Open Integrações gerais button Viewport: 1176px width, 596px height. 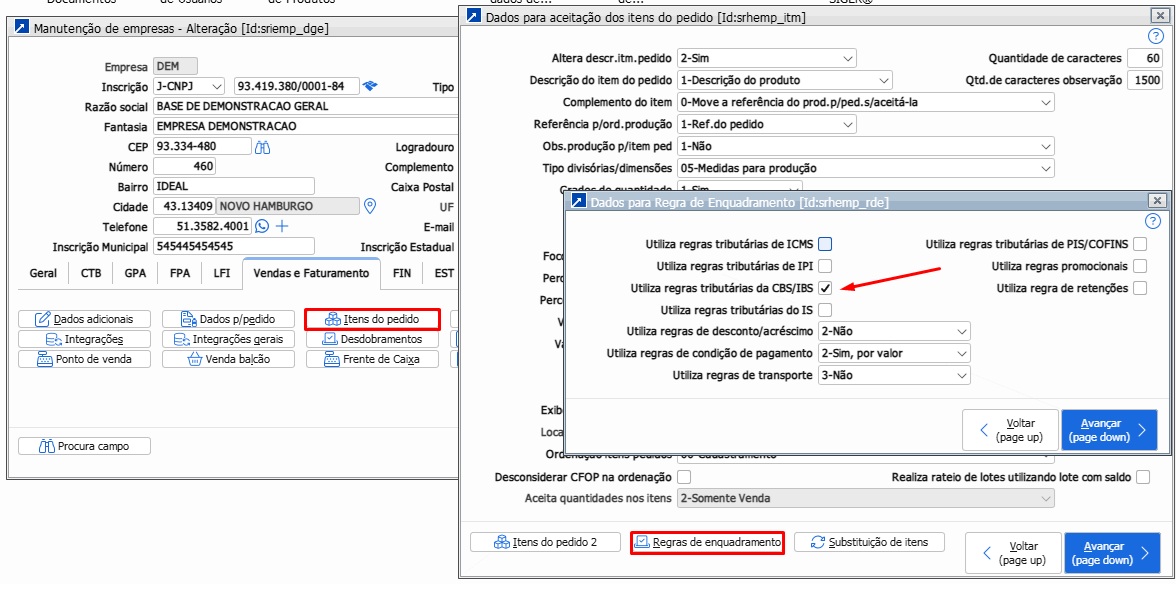coord(230,339)
